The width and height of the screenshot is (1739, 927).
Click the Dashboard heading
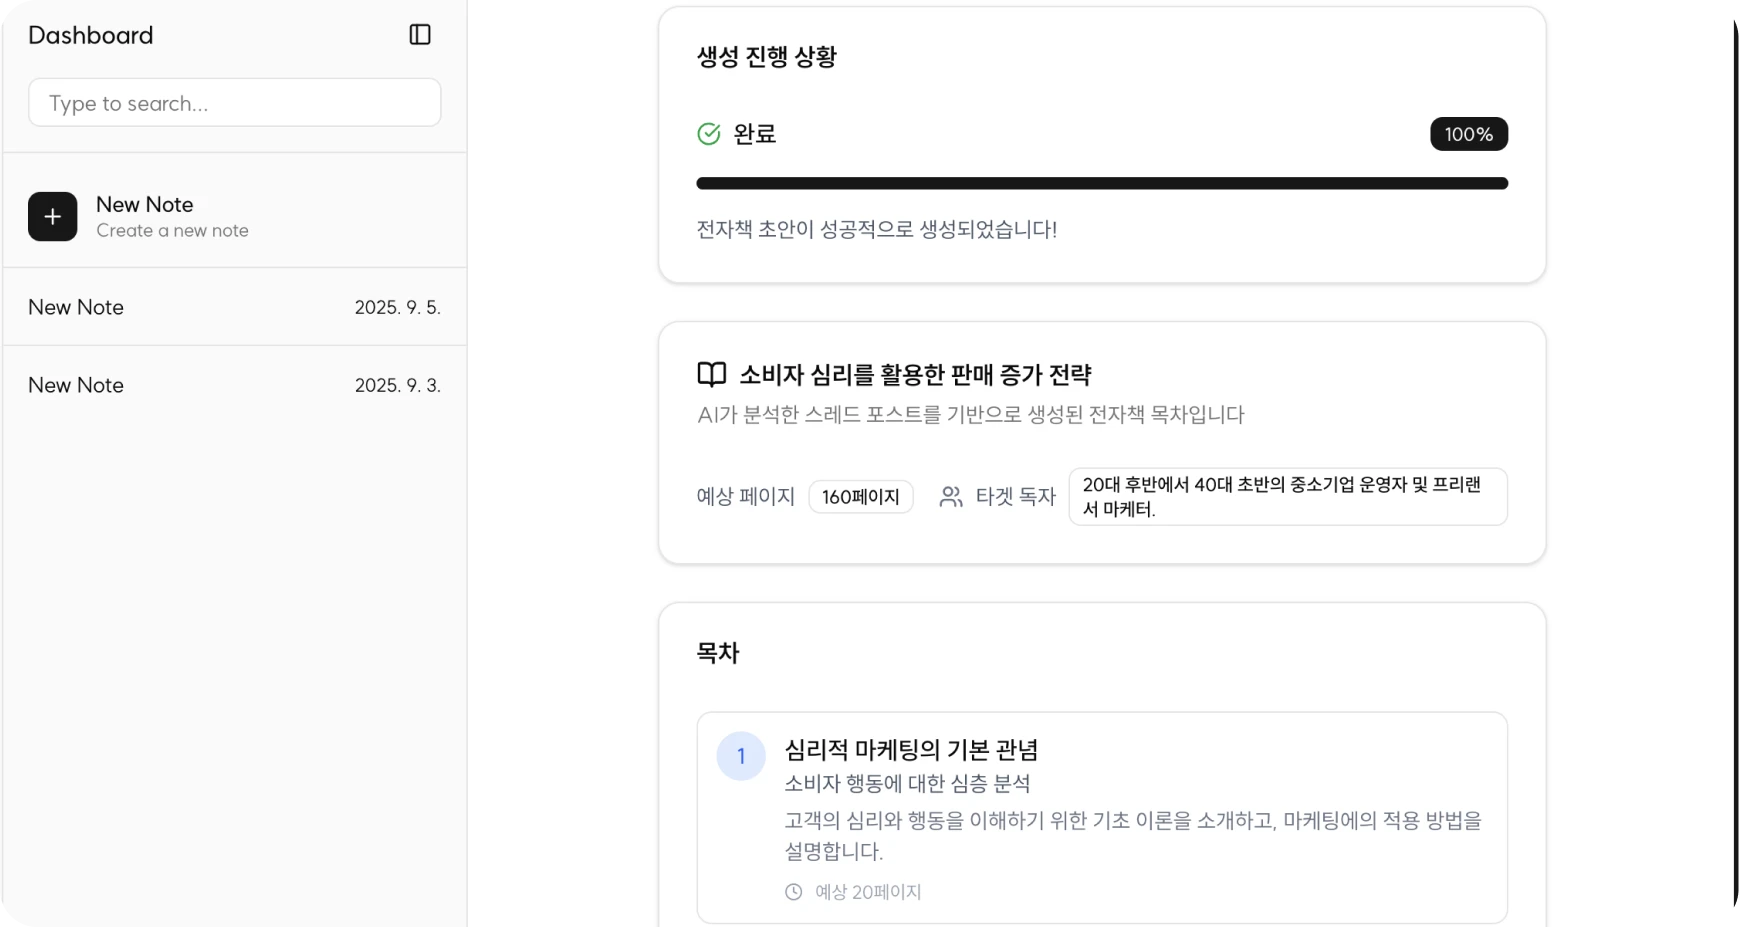click(x=91, y=35)
